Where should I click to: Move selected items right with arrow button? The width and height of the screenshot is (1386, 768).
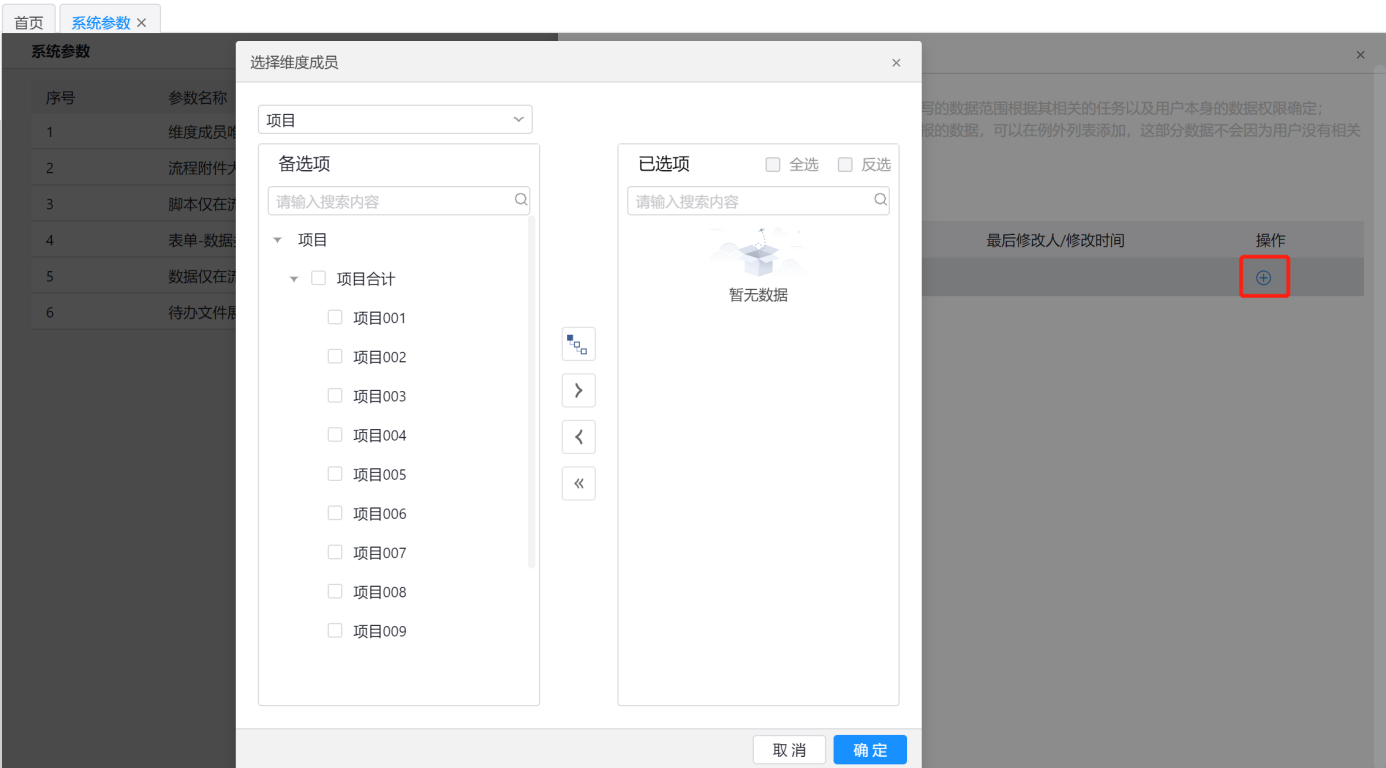point(578,390)
